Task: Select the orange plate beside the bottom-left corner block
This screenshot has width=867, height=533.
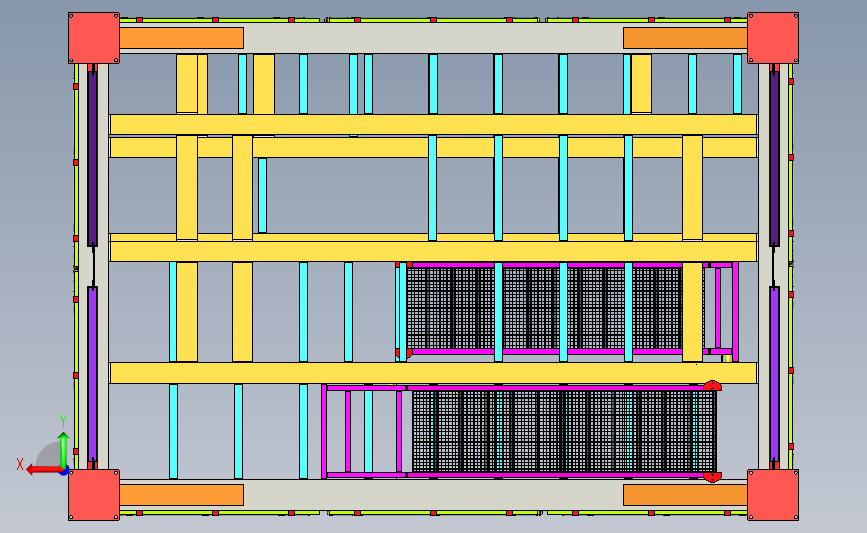Action: (181, 495)
